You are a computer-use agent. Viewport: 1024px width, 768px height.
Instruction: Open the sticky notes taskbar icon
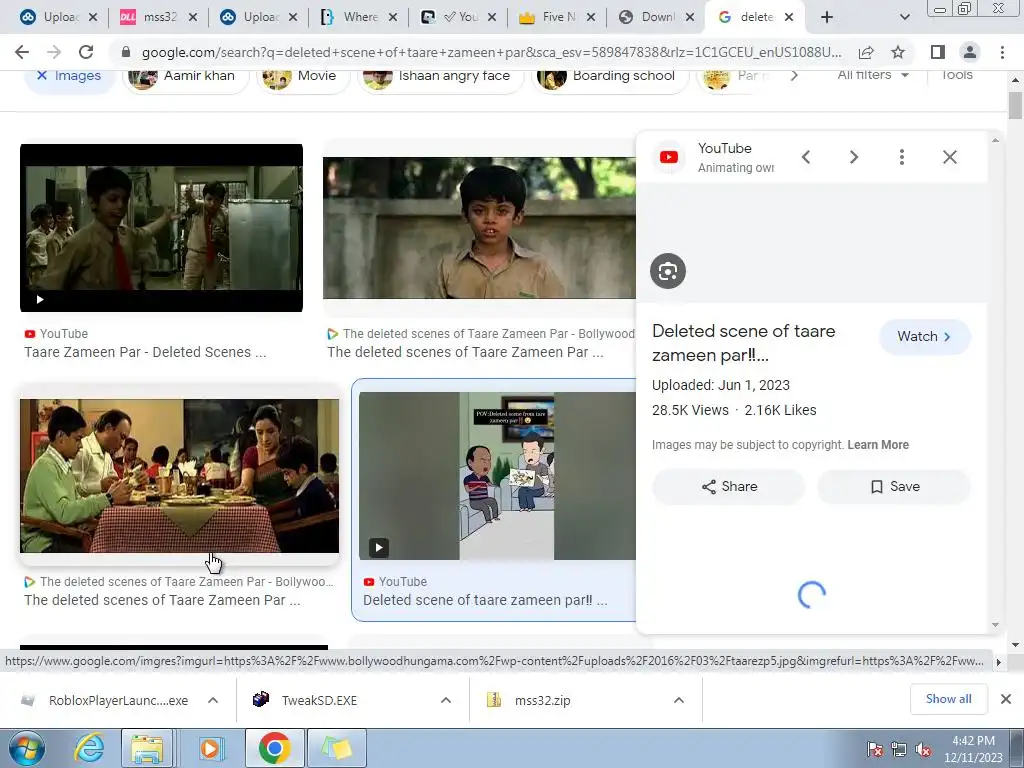pyautogui.click(x=337, y=749)
